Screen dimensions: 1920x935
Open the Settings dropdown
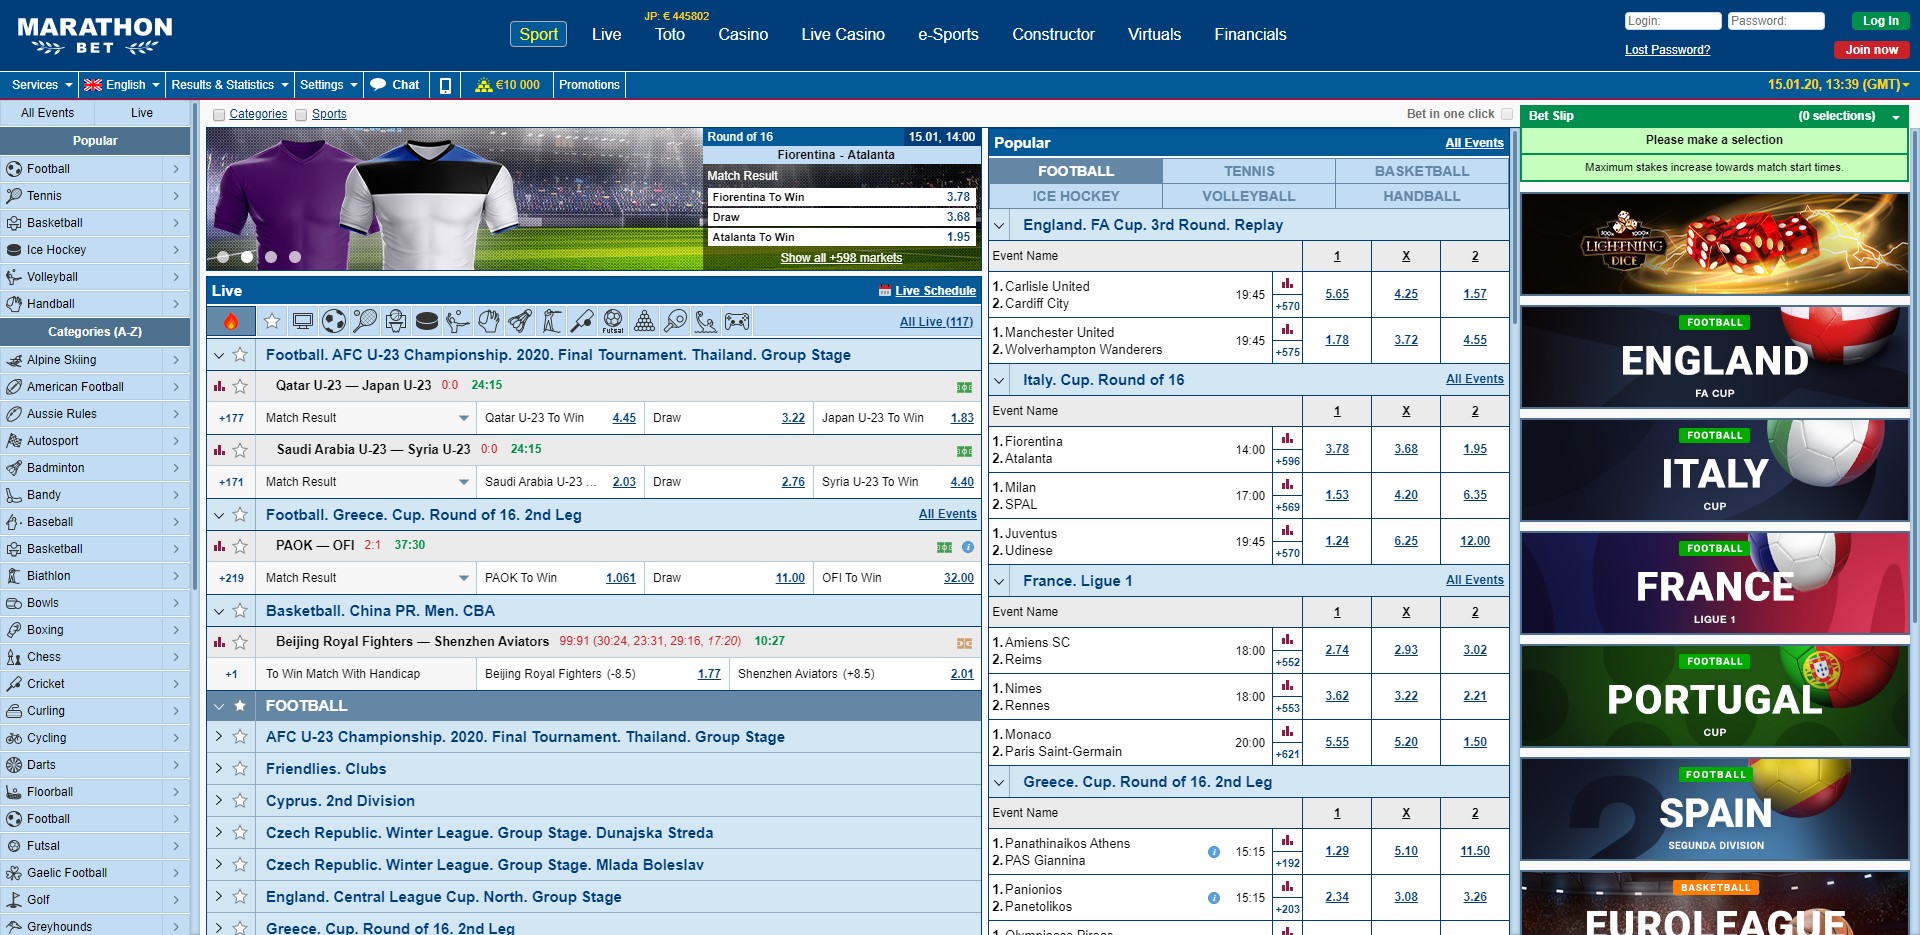point(328,85)
